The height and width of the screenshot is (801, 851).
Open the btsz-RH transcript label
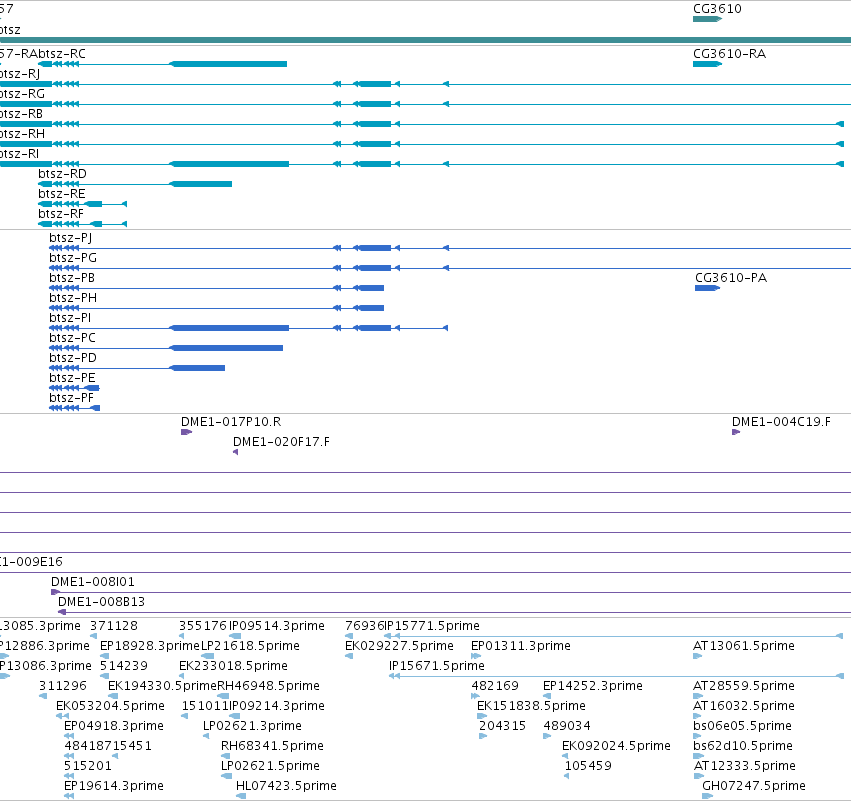click(x=22, y=134)
